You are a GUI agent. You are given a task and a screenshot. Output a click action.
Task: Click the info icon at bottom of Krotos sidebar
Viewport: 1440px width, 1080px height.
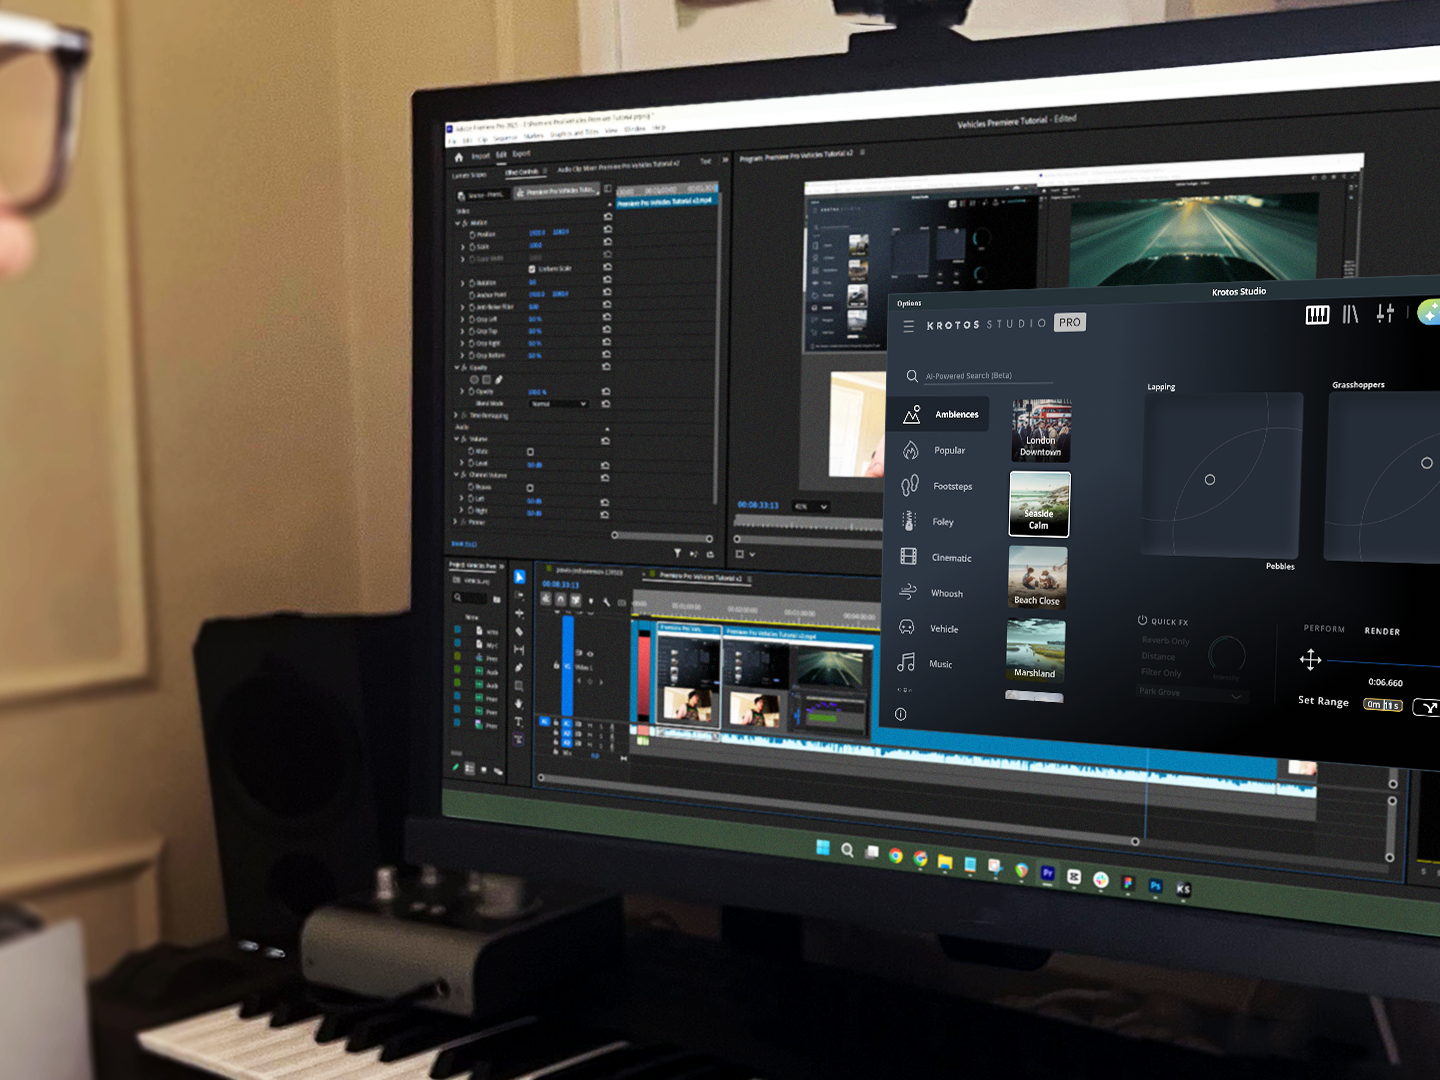(x=900, y=714)
